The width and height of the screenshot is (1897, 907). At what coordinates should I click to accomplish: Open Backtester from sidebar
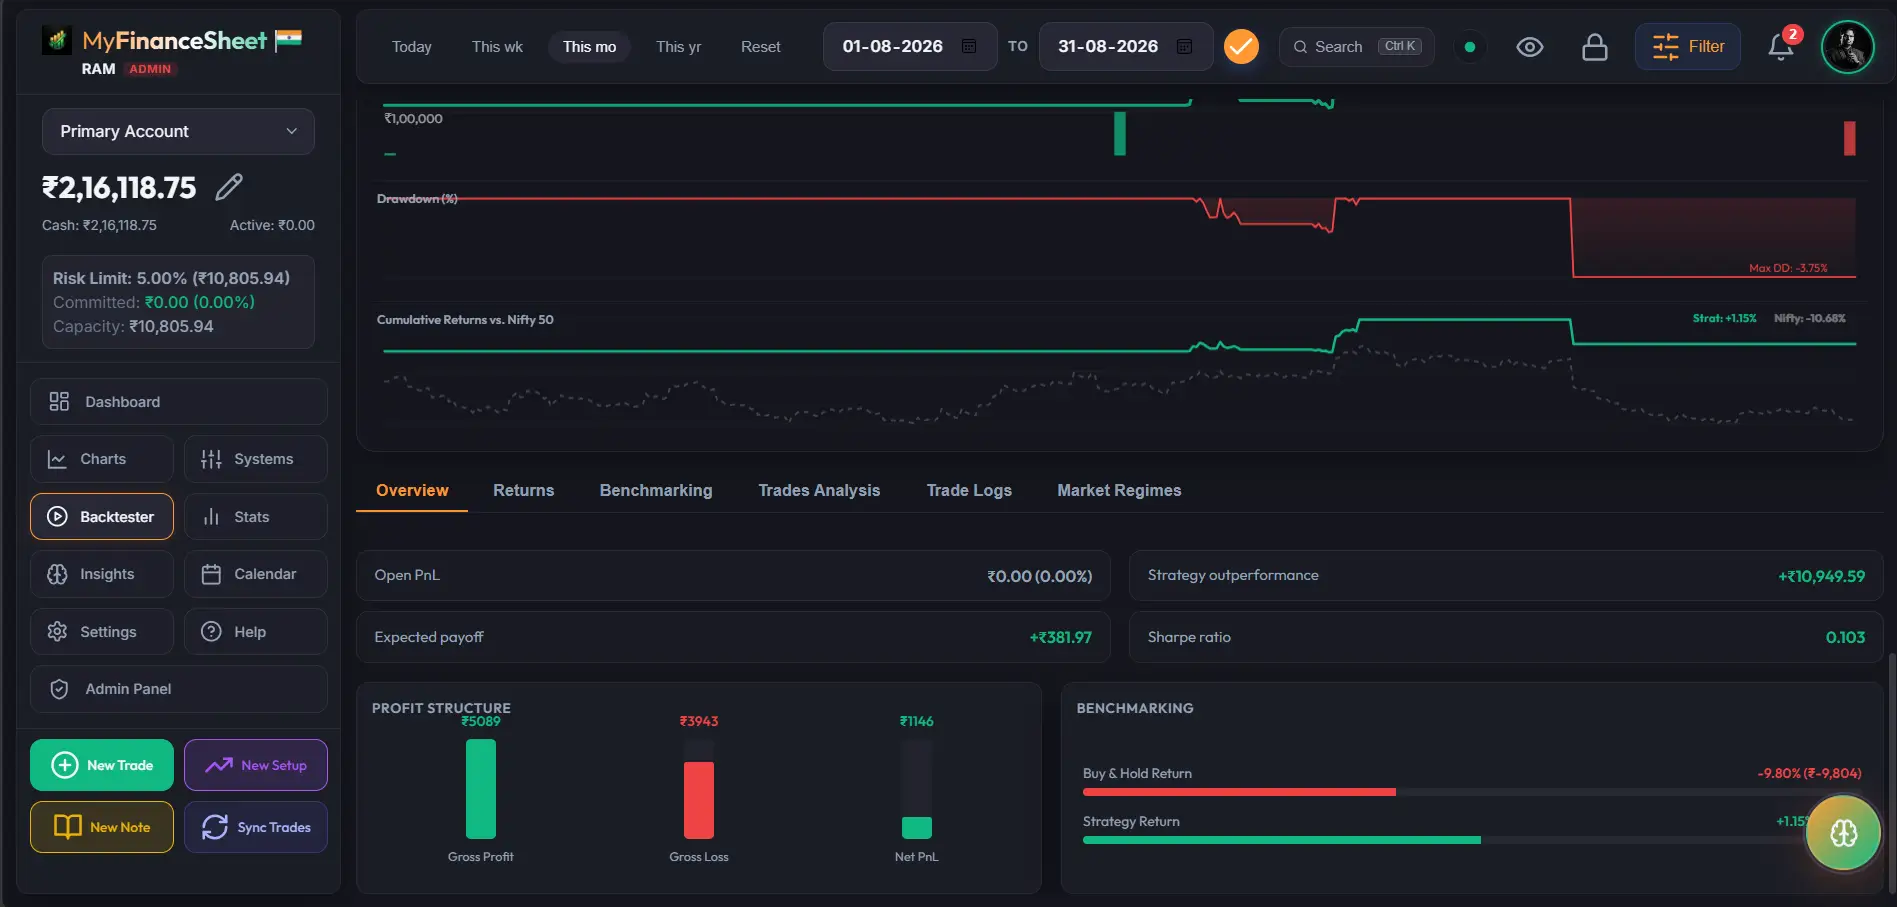click(x=101, y=516)
